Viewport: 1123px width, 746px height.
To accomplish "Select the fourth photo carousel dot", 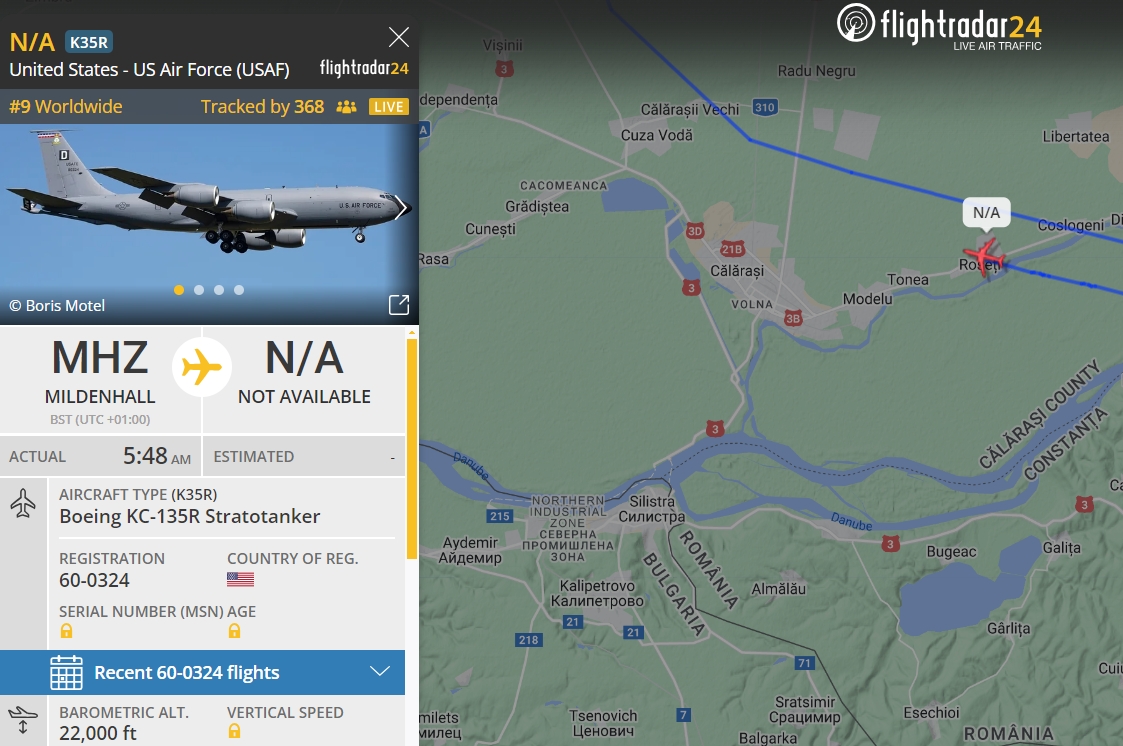I will pyautogui.click(x=239, y=290).
